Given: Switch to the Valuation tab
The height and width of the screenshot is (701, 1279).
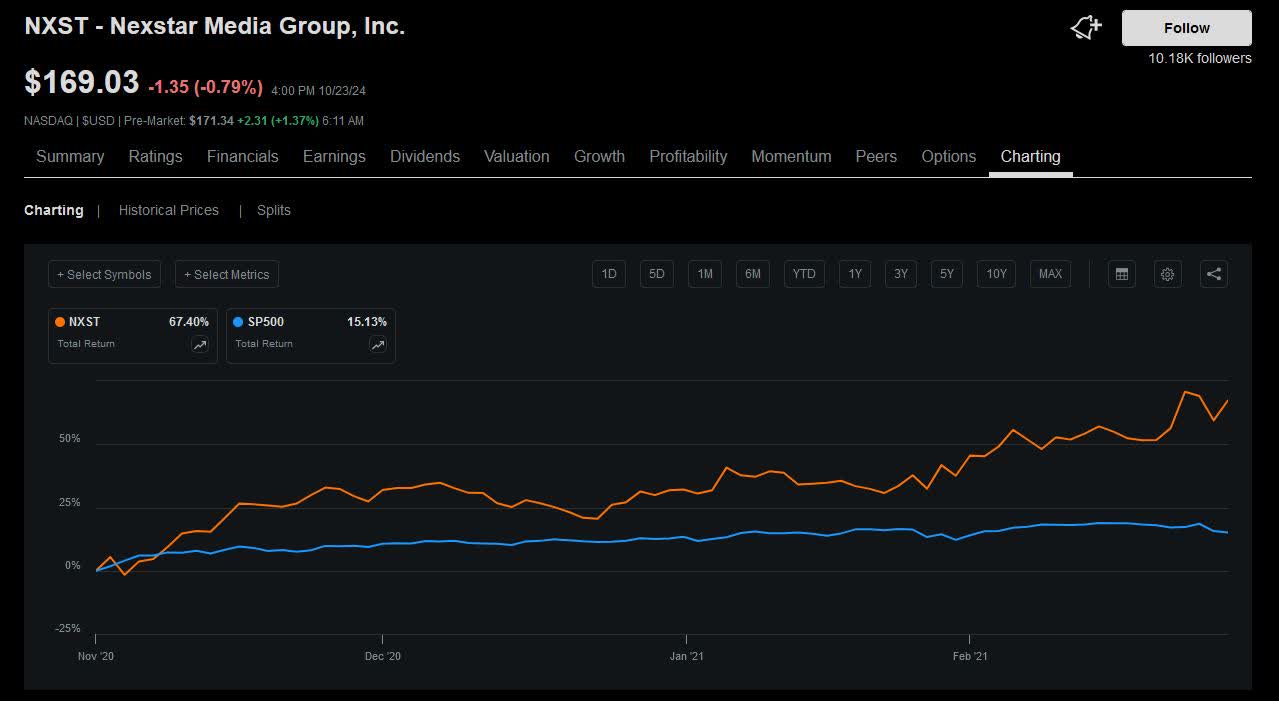Looking at the screenshot, I should [516, 156].
